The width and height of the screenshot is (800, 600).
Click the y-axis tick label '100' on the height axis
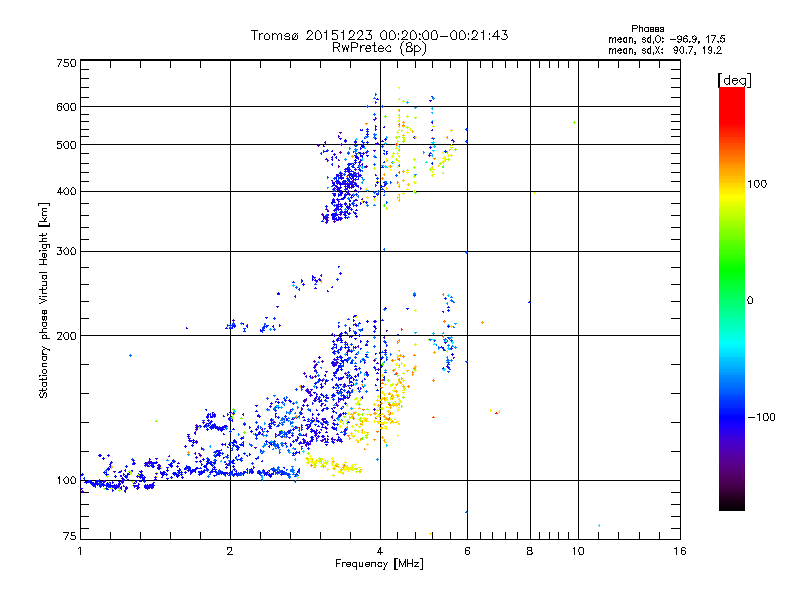(x=66, y=481)
